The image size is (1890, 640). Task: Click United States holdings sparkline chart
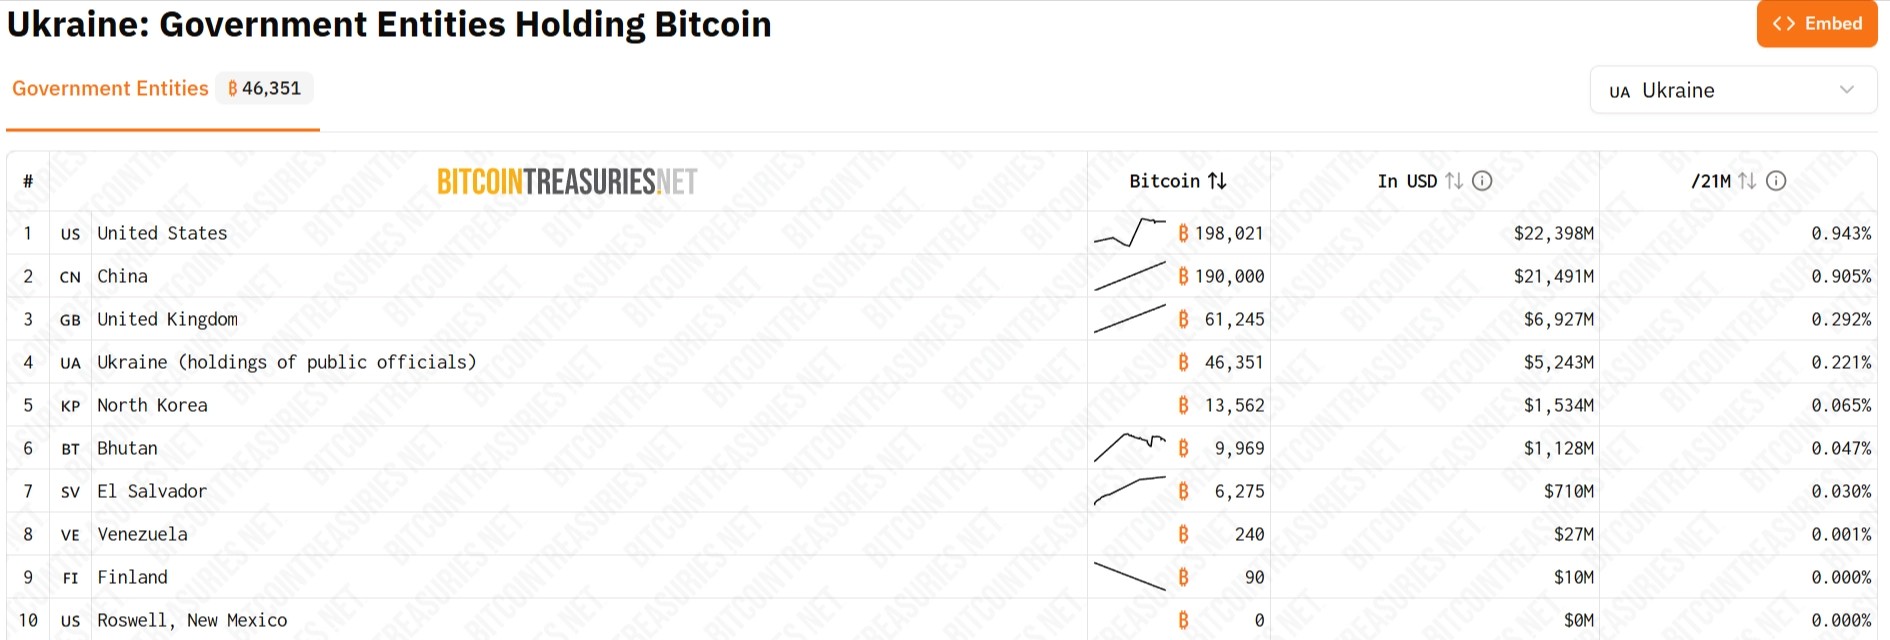[1130, 233]
